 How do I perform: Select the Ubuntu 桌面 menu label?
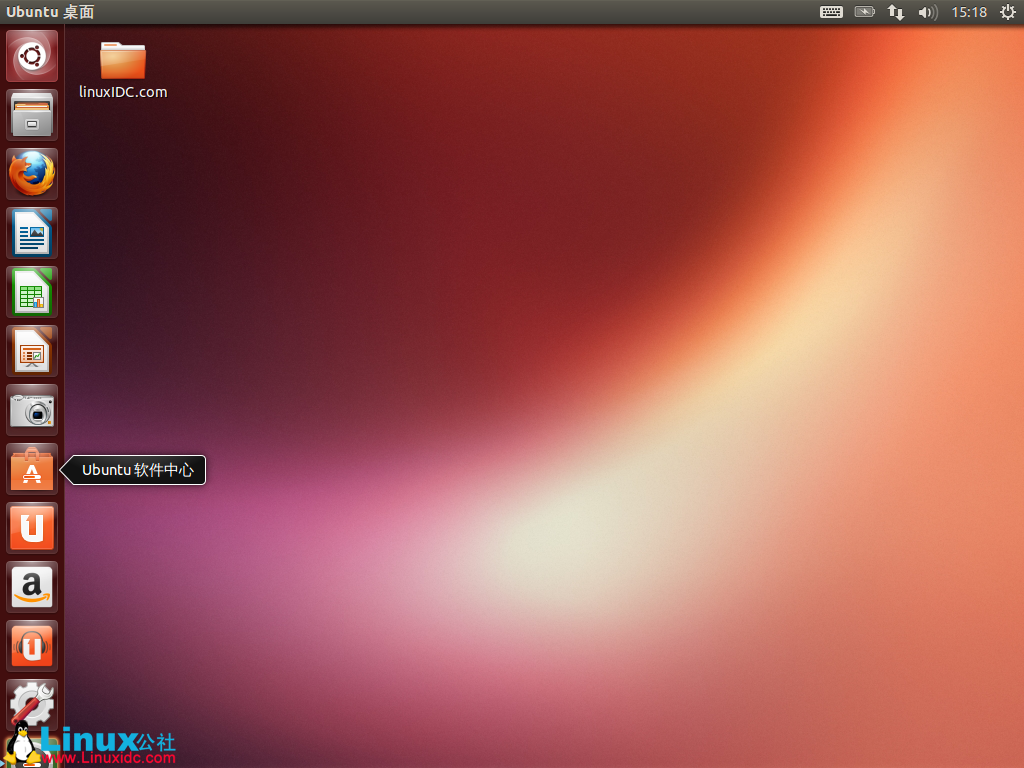(47, 13)
